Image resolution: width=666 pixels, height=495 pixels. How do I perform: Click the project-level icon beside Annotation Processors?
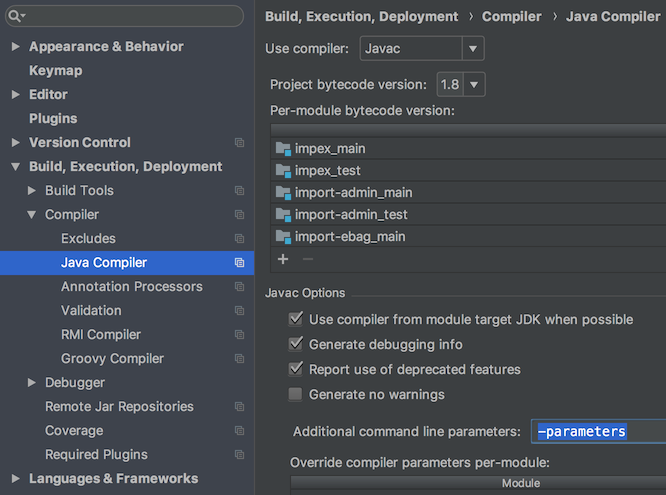click(x=239, y=287)
